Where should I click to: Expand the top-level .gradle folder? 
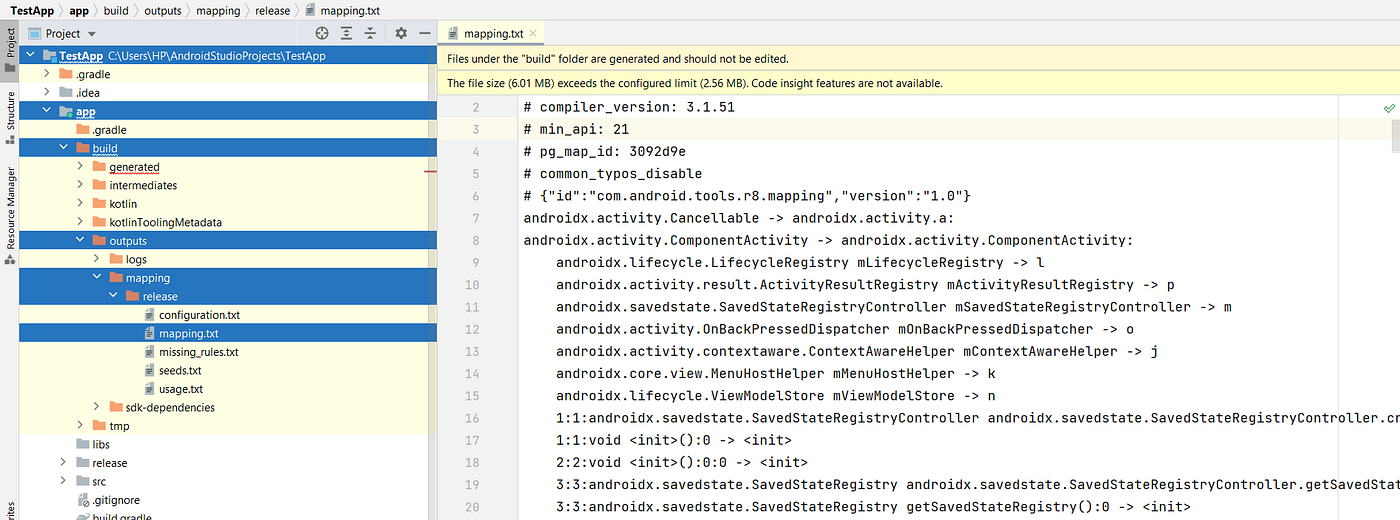pyautogui.click(x=47, y=74)
